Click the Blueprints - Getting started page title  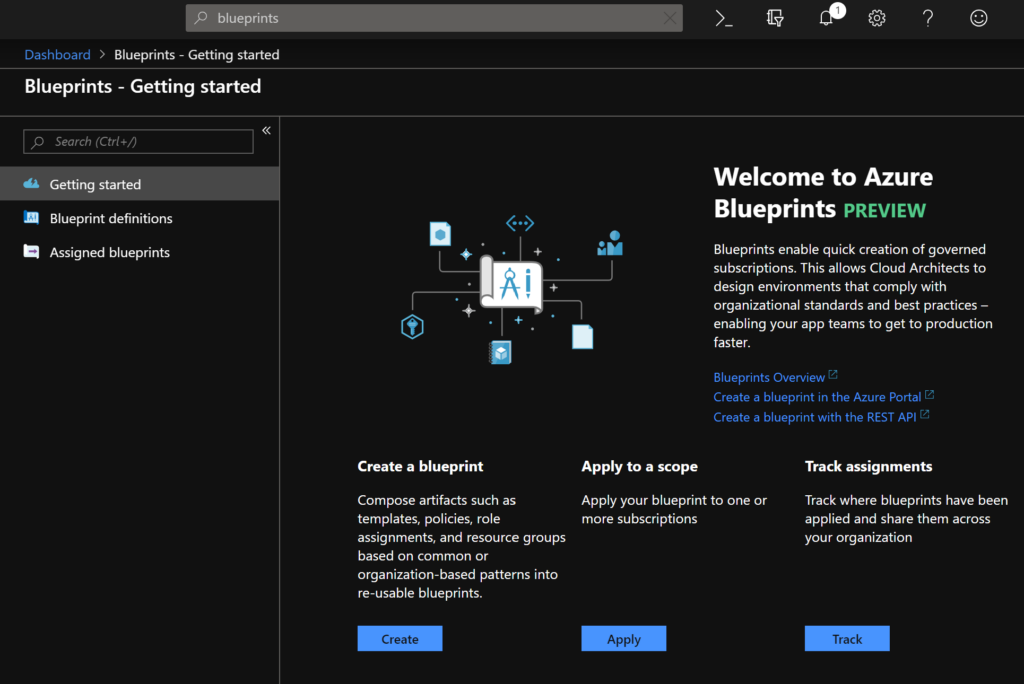[142, 86]
